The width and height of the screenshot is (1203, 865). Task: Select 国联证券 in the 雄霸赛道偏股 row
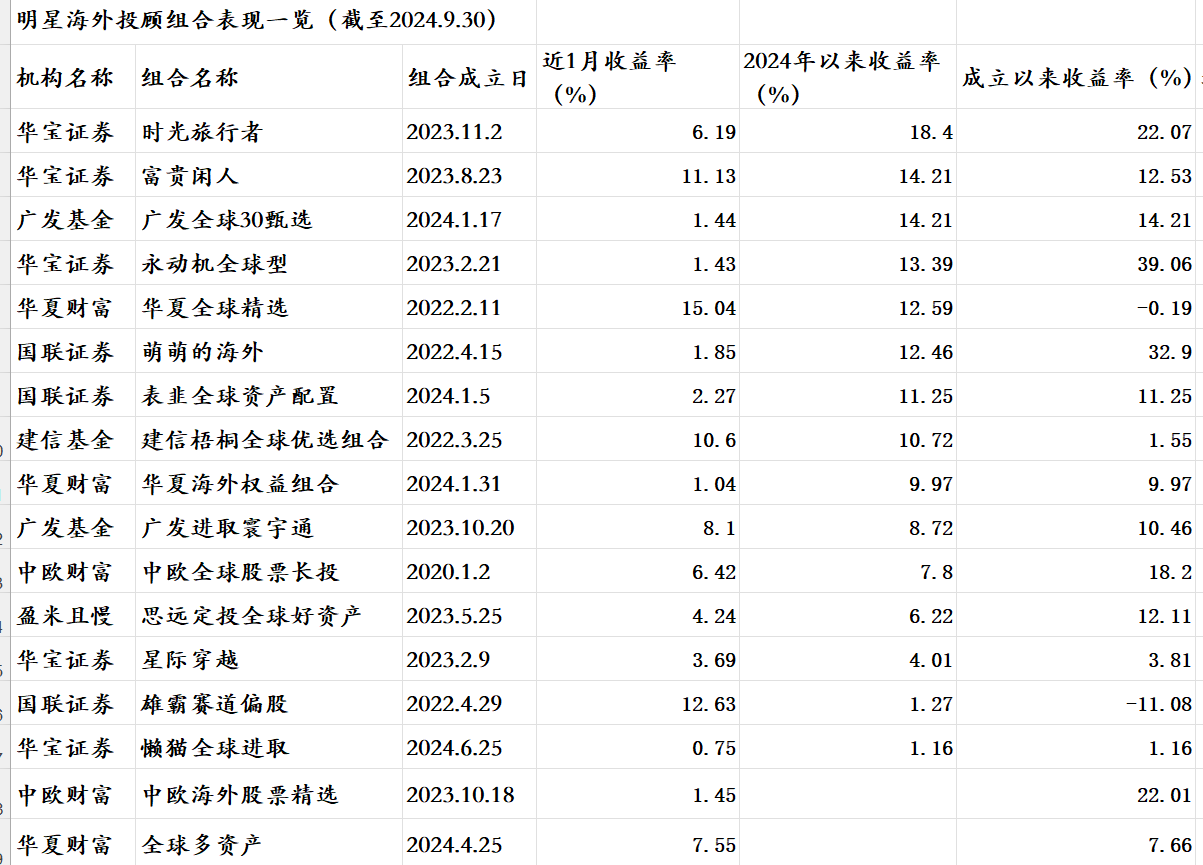[73, 703]
